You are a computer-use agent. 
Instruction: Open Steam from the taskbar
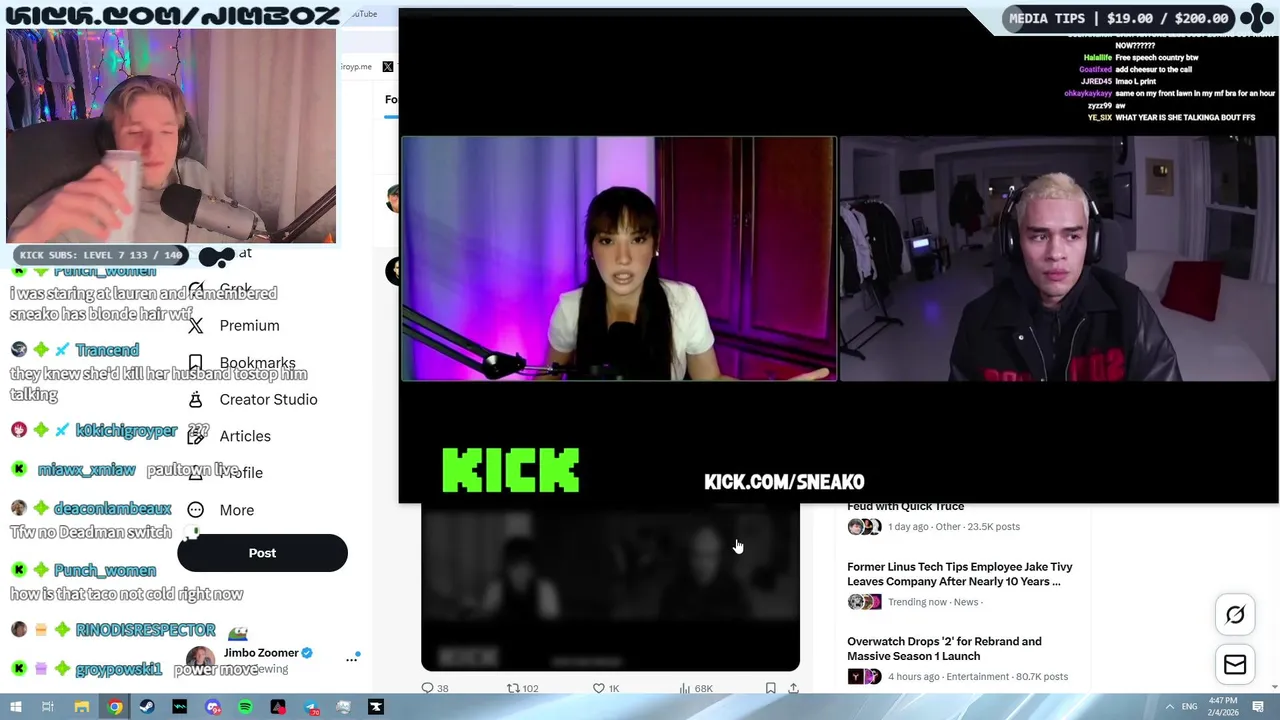click(x=147, y=707)
